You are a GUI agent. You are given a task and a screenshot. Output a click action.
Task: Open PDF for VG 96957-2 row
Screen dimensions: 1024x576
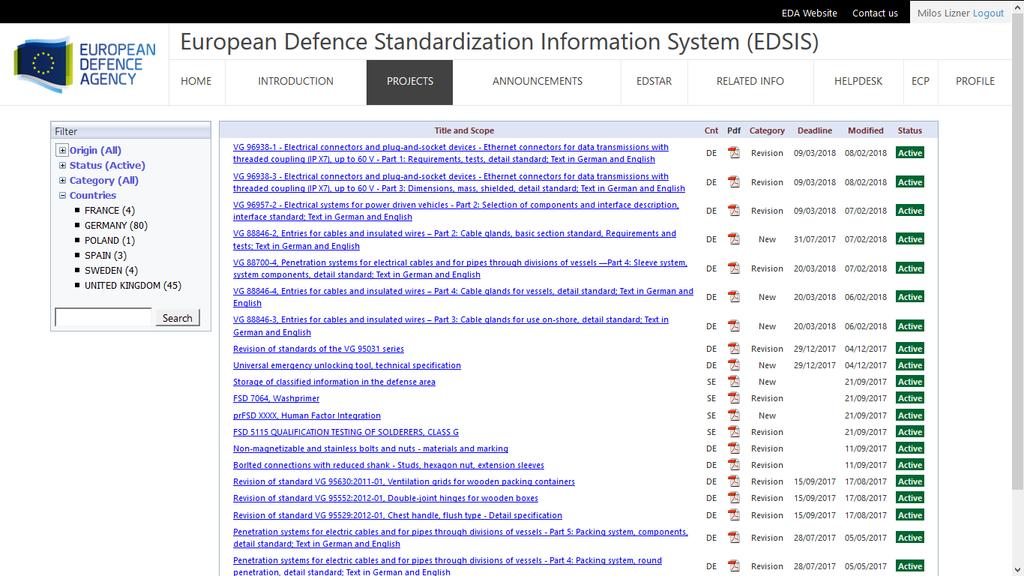click(734, 210)
